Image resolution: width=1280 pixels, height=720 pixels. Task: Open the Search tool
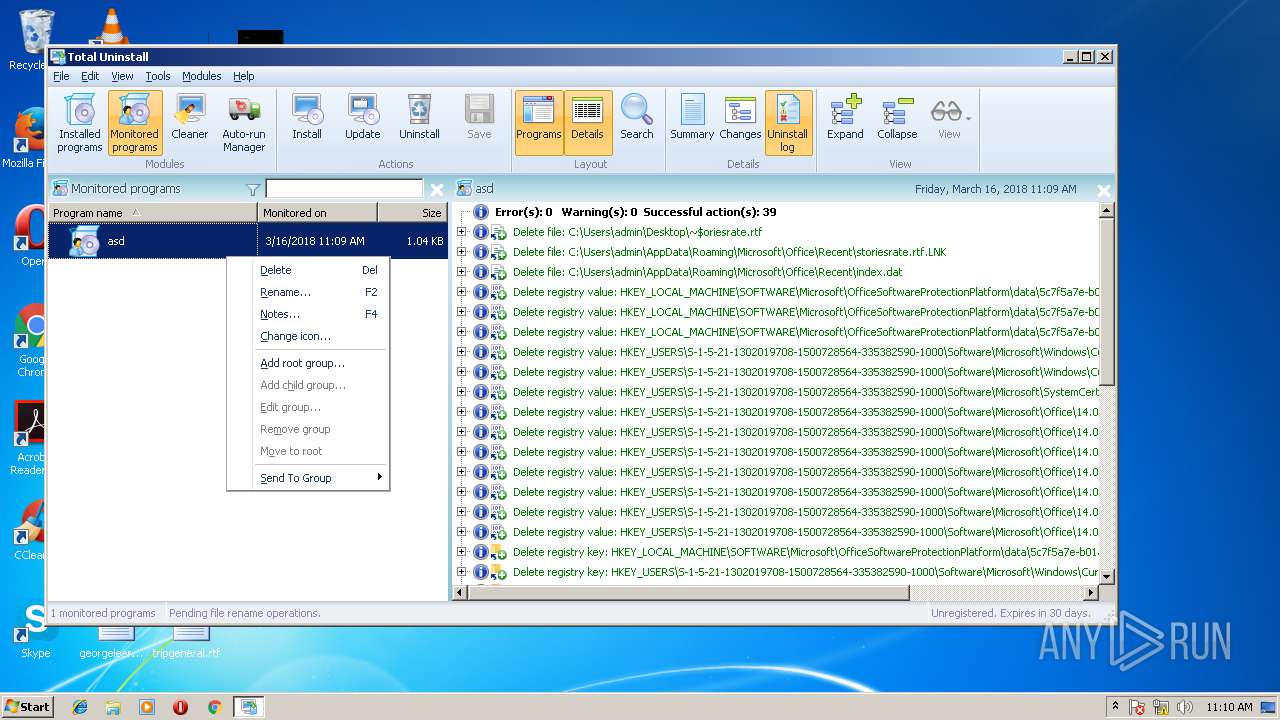pyautogui.click(x=636, y=117)
